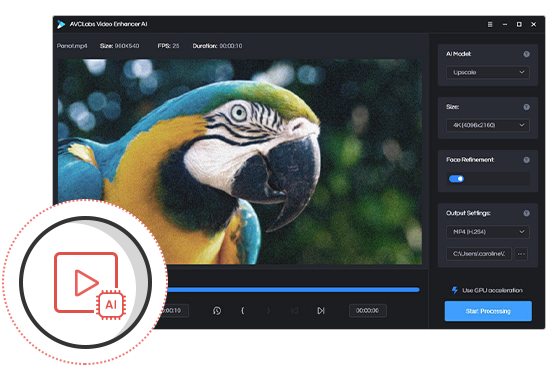
Task: Click the blue timeline progress bar
Action: click(293, 290)
